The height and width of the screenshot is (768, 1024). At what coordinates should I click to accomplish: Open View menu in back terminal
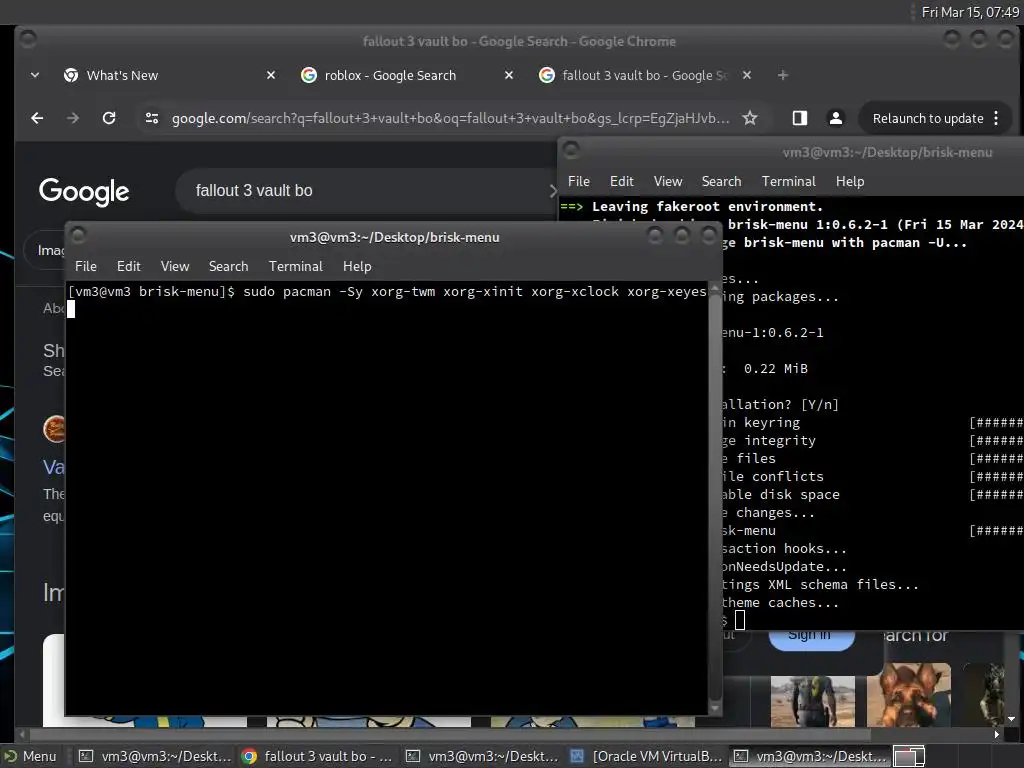pyautogui.click(x=668, y=182)
